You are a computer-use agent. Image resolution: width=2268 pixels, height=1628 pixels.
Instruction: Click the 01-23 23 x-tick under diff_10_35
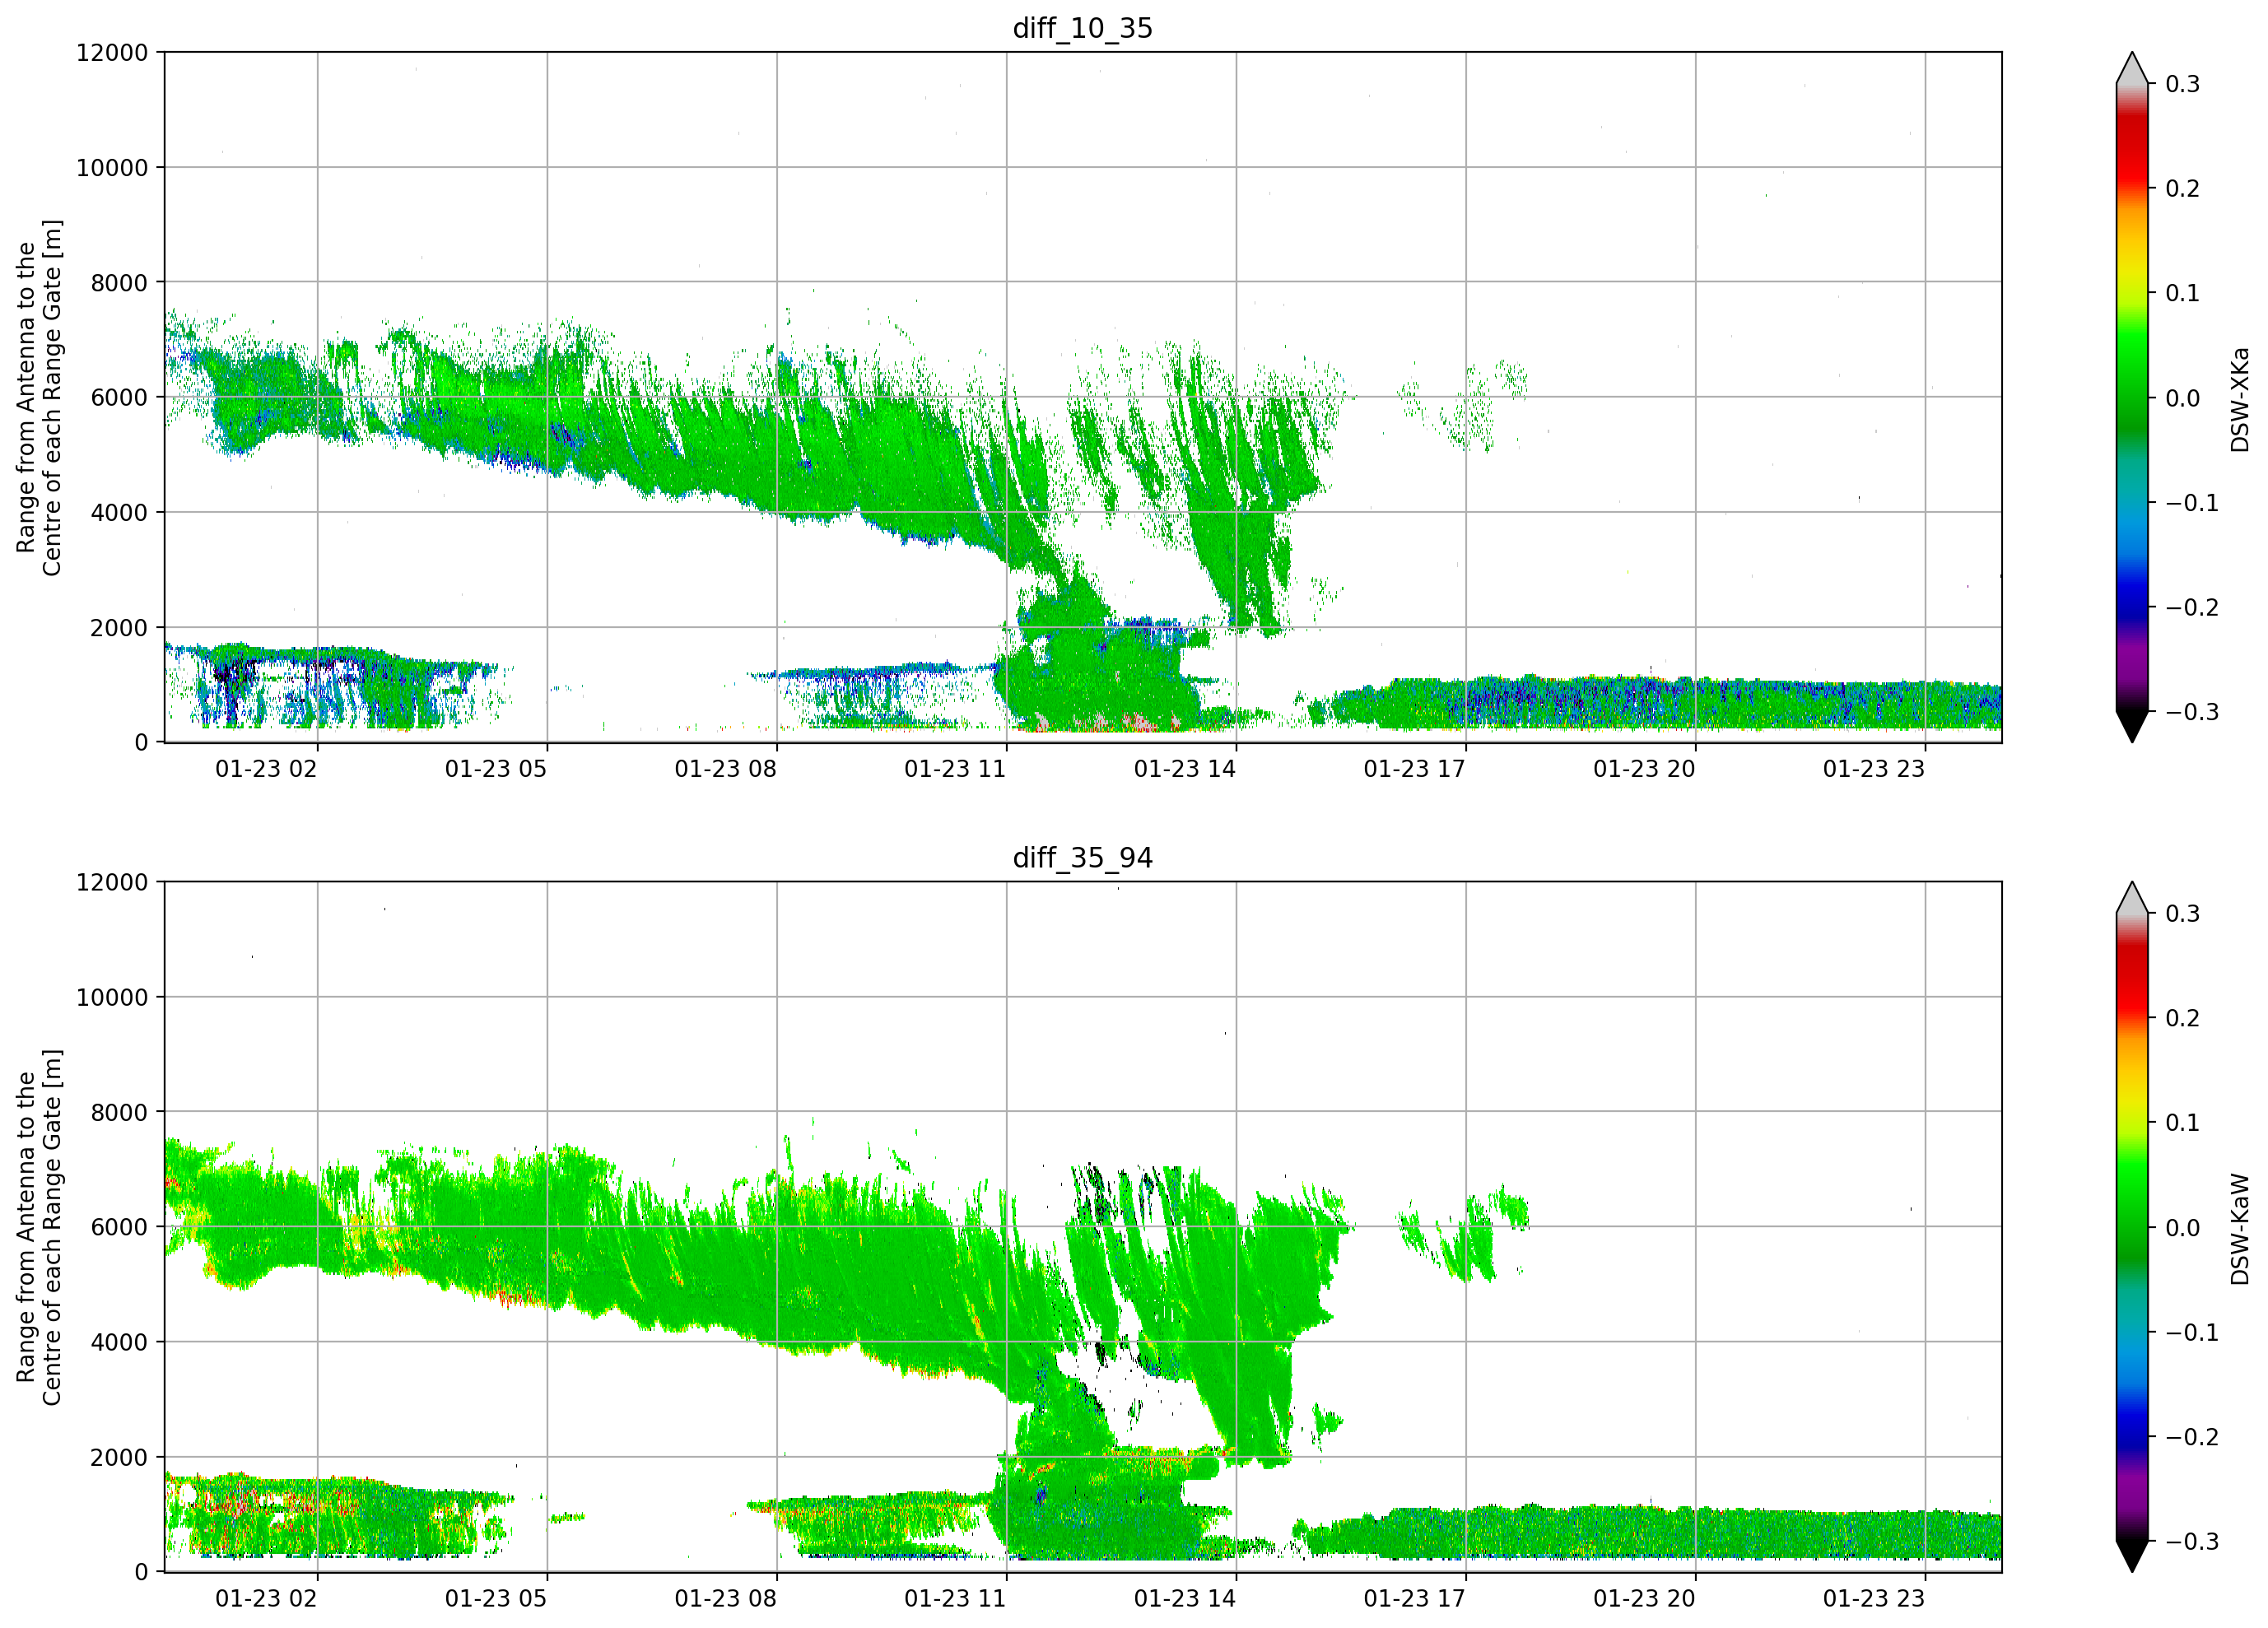tap(1874, 769)
